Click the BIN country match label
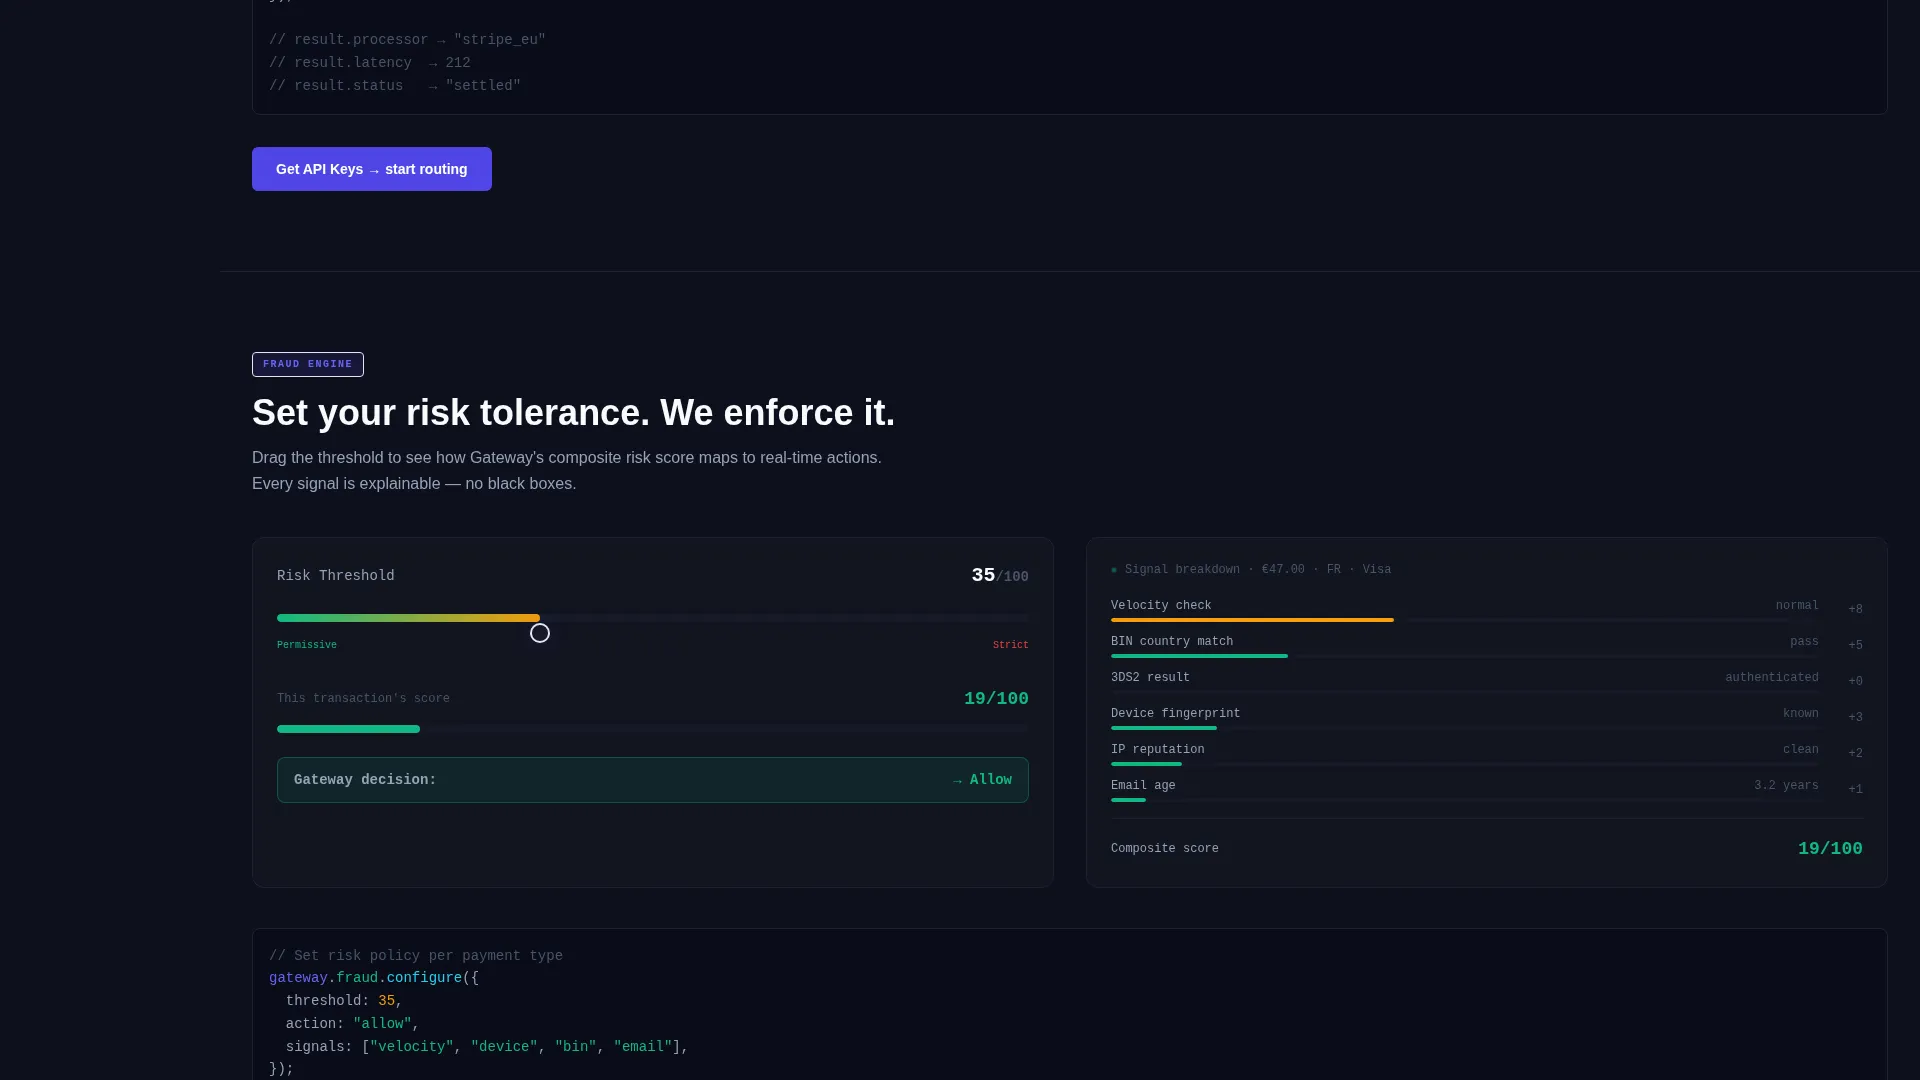 pos(1172,642)
